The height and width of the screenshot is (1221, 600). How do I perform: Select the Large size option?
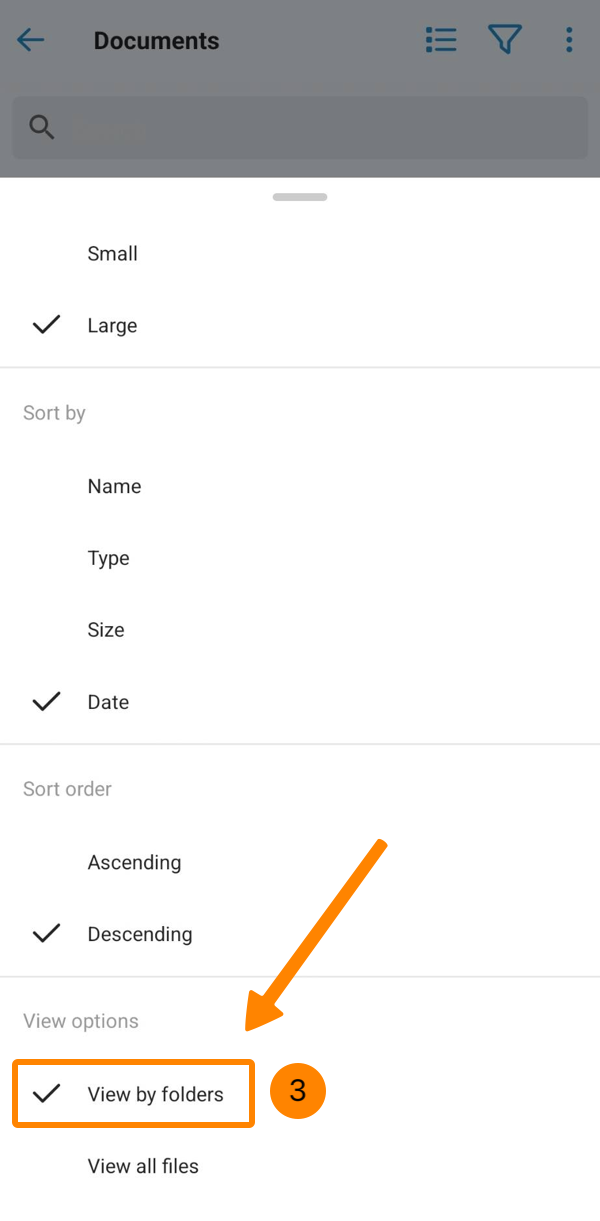click(112, 326)
